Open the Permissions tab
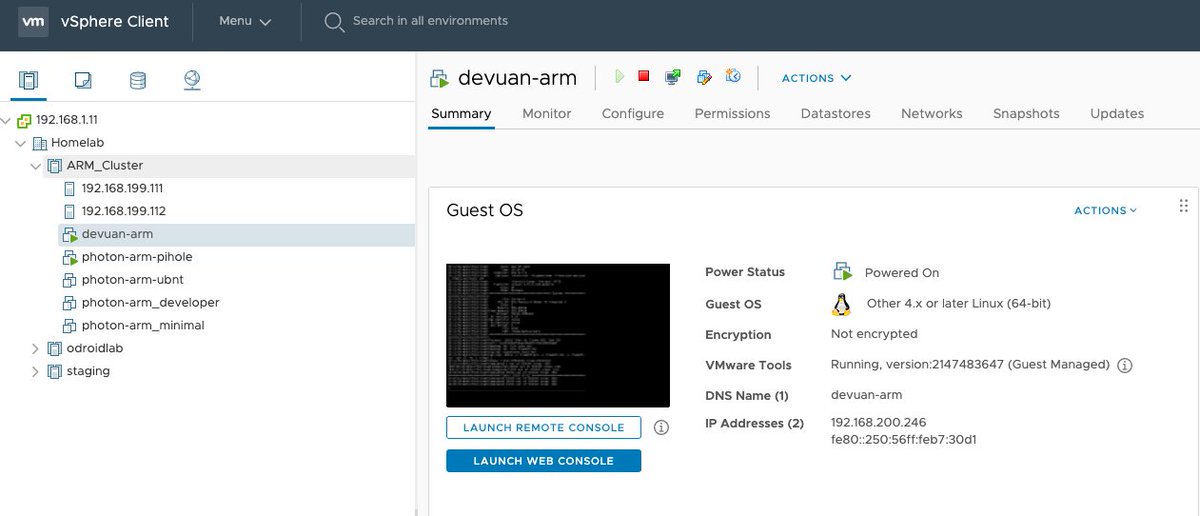The height and width of the screenshot is (516, 1200). coord(733,113)
